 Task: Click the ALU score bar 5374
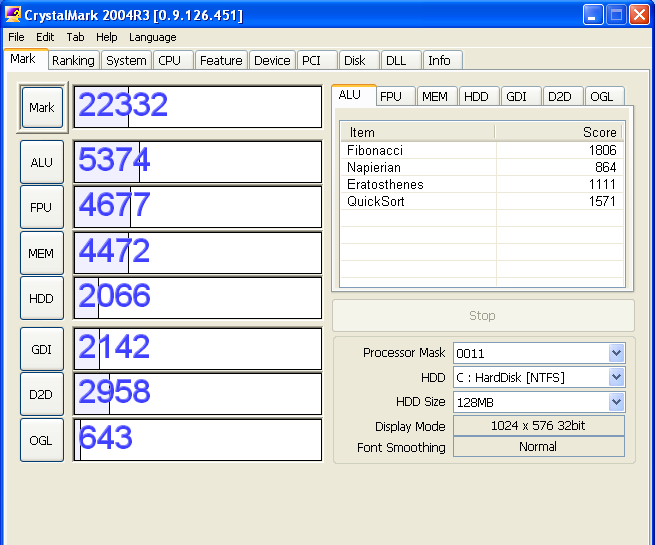click(x=198, y=162)
